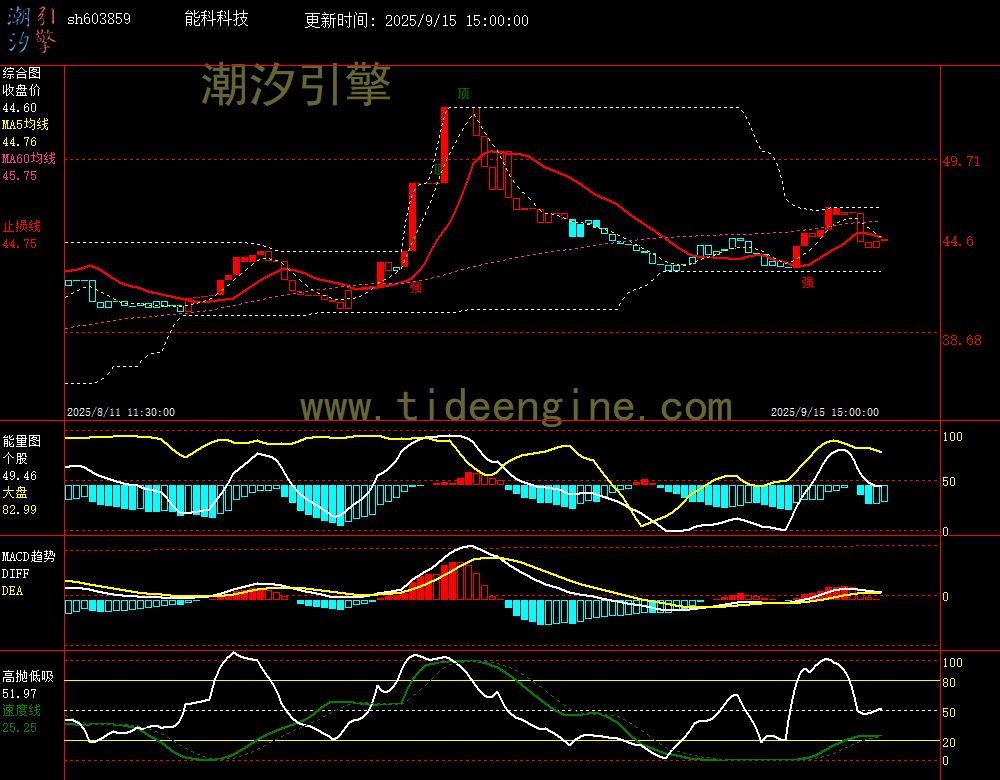
Task: Select the 高抛低吸 panel label
Action: click(x=29, y=677)
